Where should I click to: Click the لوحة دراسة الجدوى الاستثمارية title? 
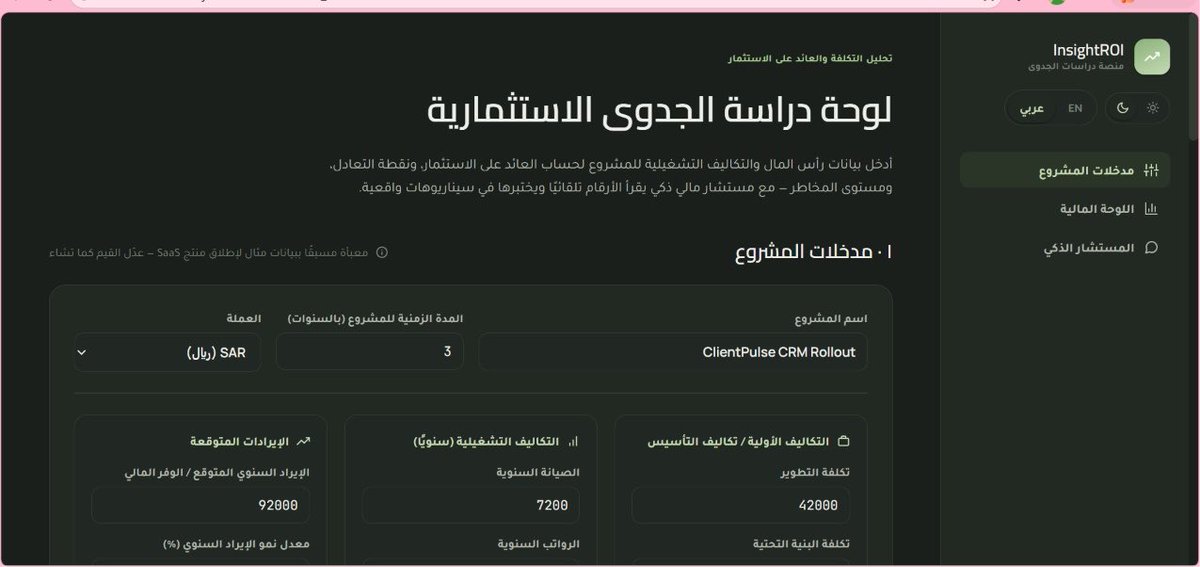click(x=659, y=109)
